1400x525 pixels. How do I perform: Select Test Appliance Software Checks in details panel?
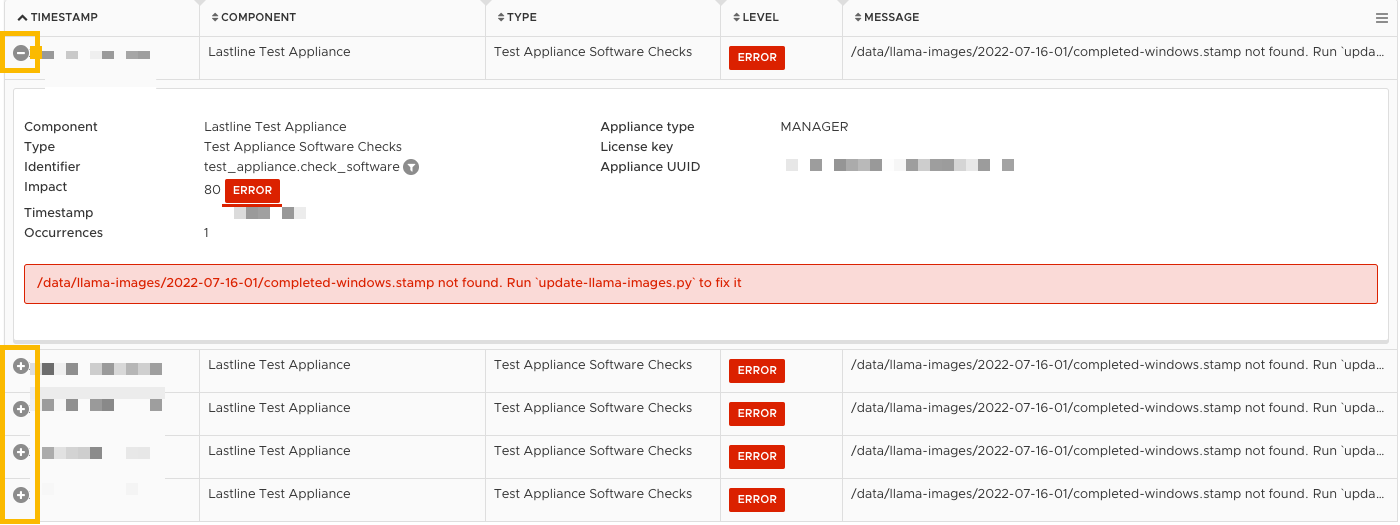point(303,147)
